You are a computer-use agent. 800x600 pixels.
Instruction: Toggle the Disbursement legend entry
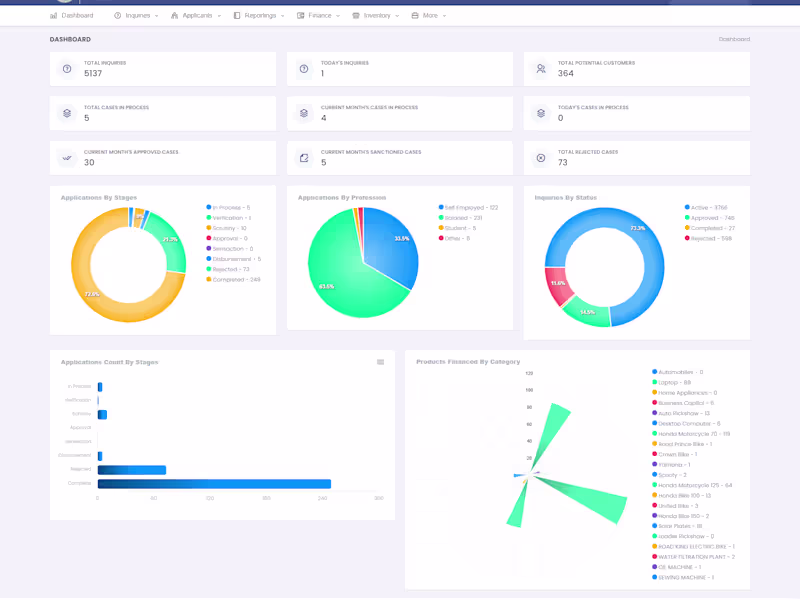(x=234, y=259)
